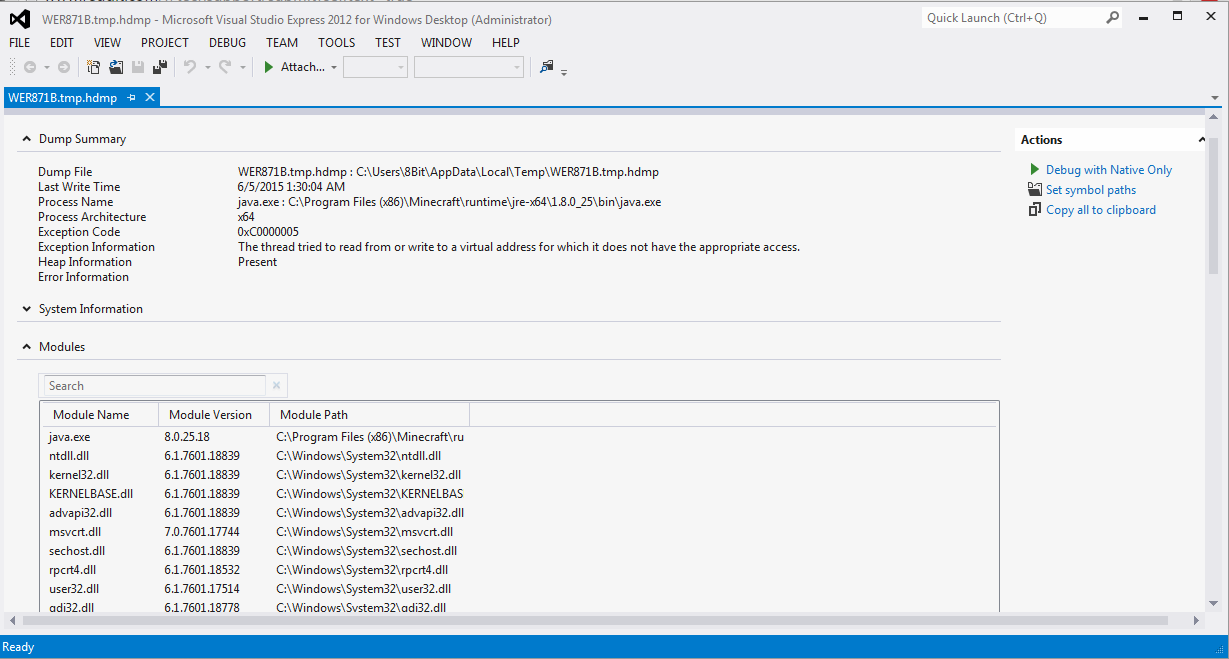Click the Open File toolbar icon
Image resolution: width=1229 pixels, height=659 pixels.
coord(116,67)
